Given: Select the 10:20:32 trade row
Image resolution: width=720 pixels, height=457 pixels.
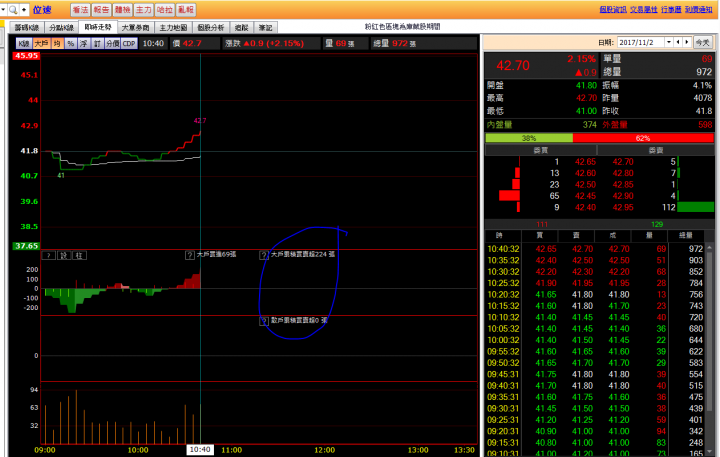Looking at the screenshot, I should point(595,294).
